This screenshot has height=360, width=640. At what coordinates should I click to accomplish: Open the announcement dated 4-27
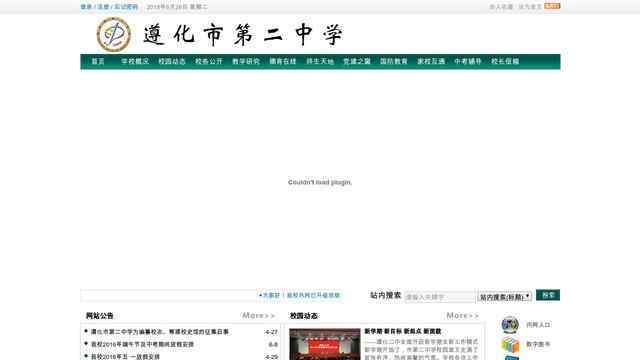point(160,332)
